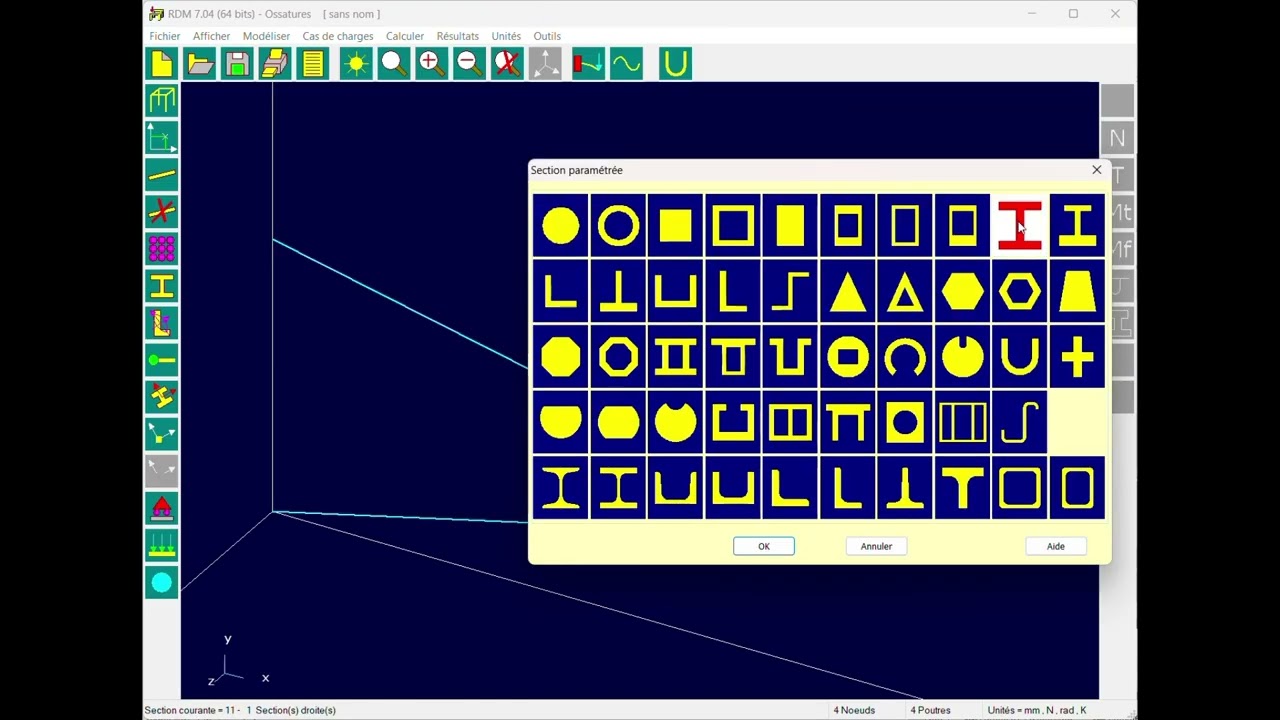Open the Unités menu
The height and width of the screenshot is (720, 1280).
[x=506, y=36]
